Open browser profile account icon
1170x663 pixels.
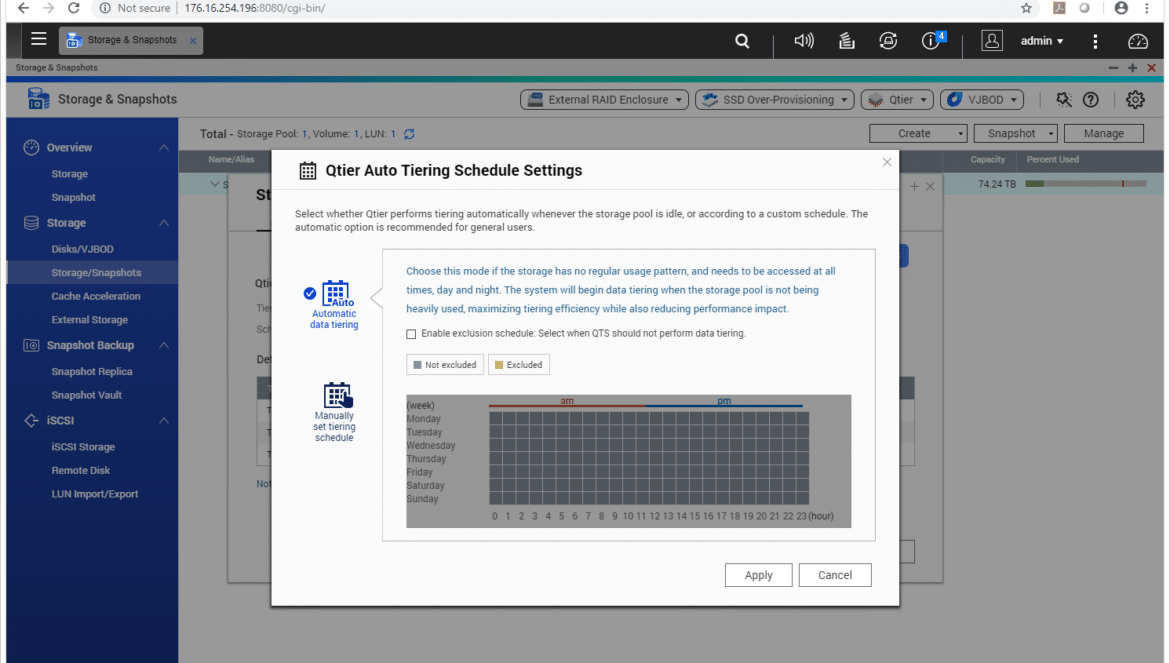(1121, 8)
